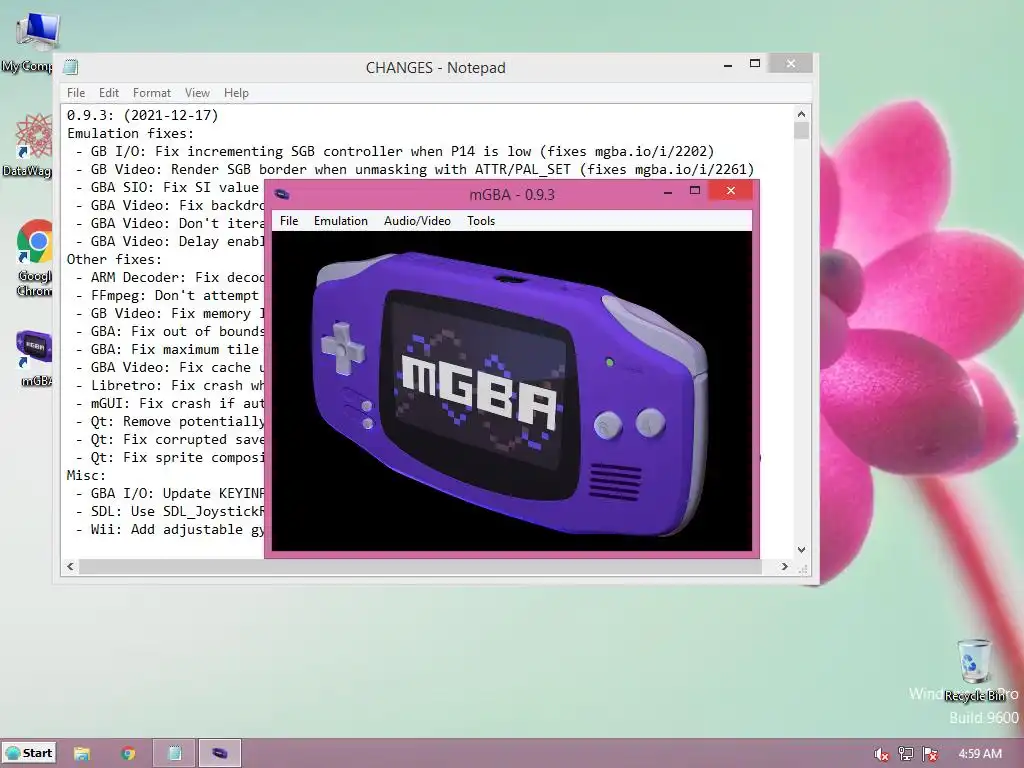Open Chrome from the taskbar

[128, 754]
